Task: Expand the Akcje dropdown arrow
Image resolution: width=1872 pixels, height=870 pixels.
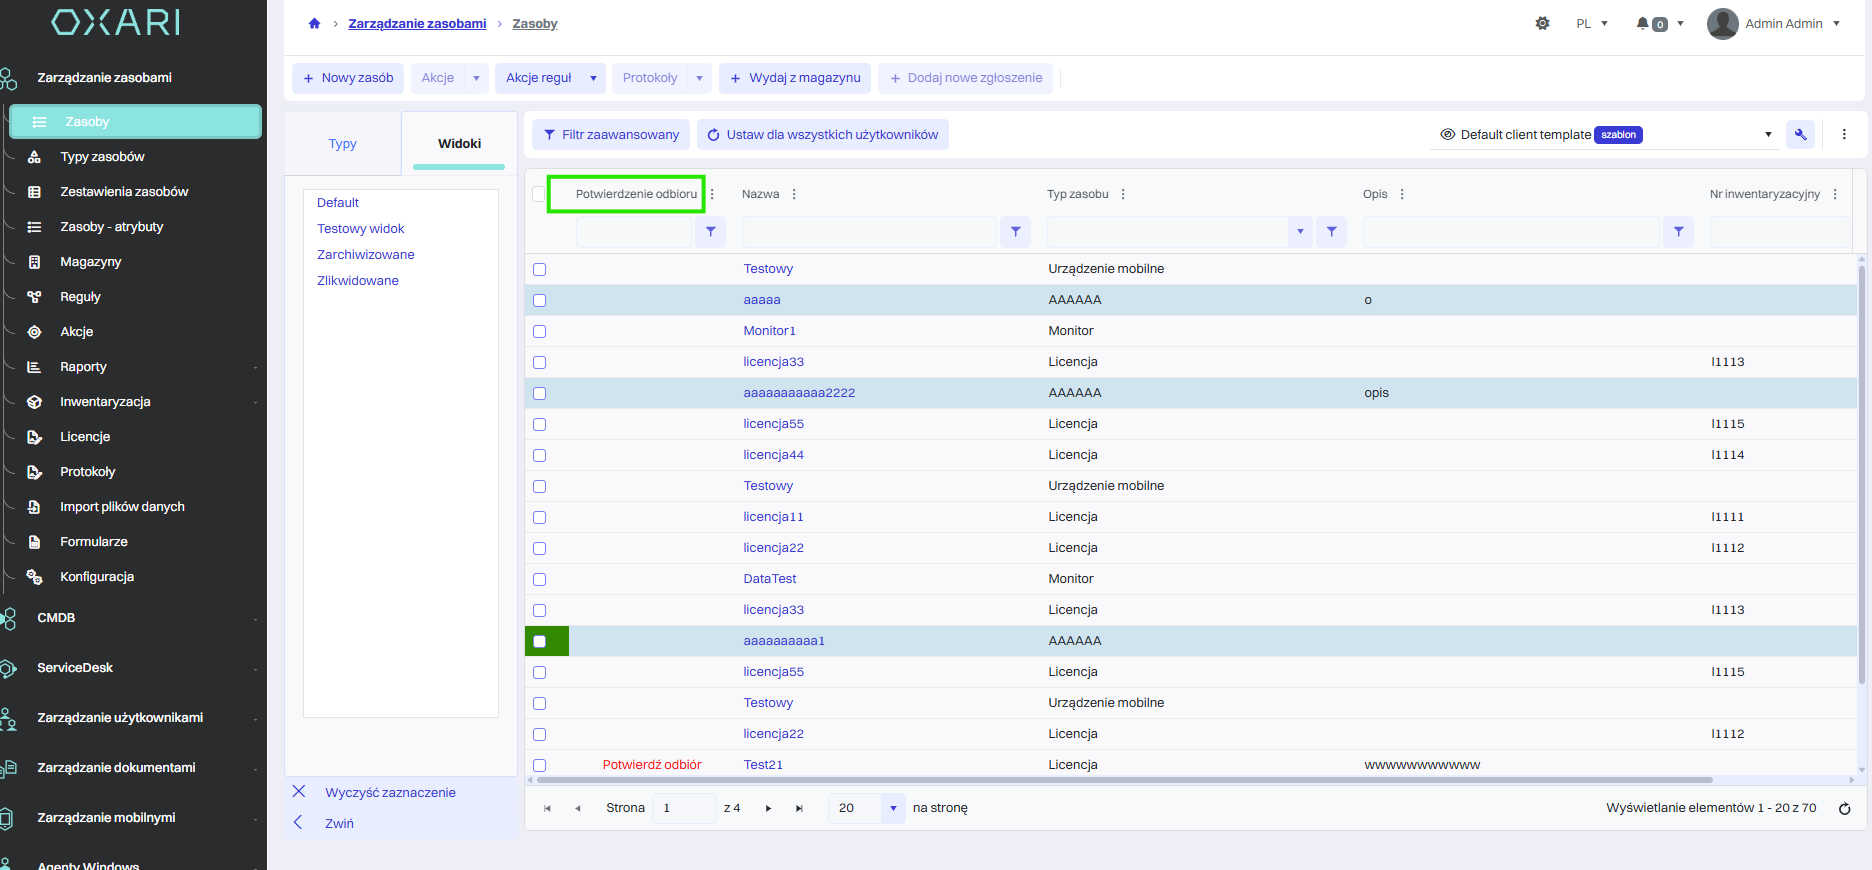Action: [476, 78]
